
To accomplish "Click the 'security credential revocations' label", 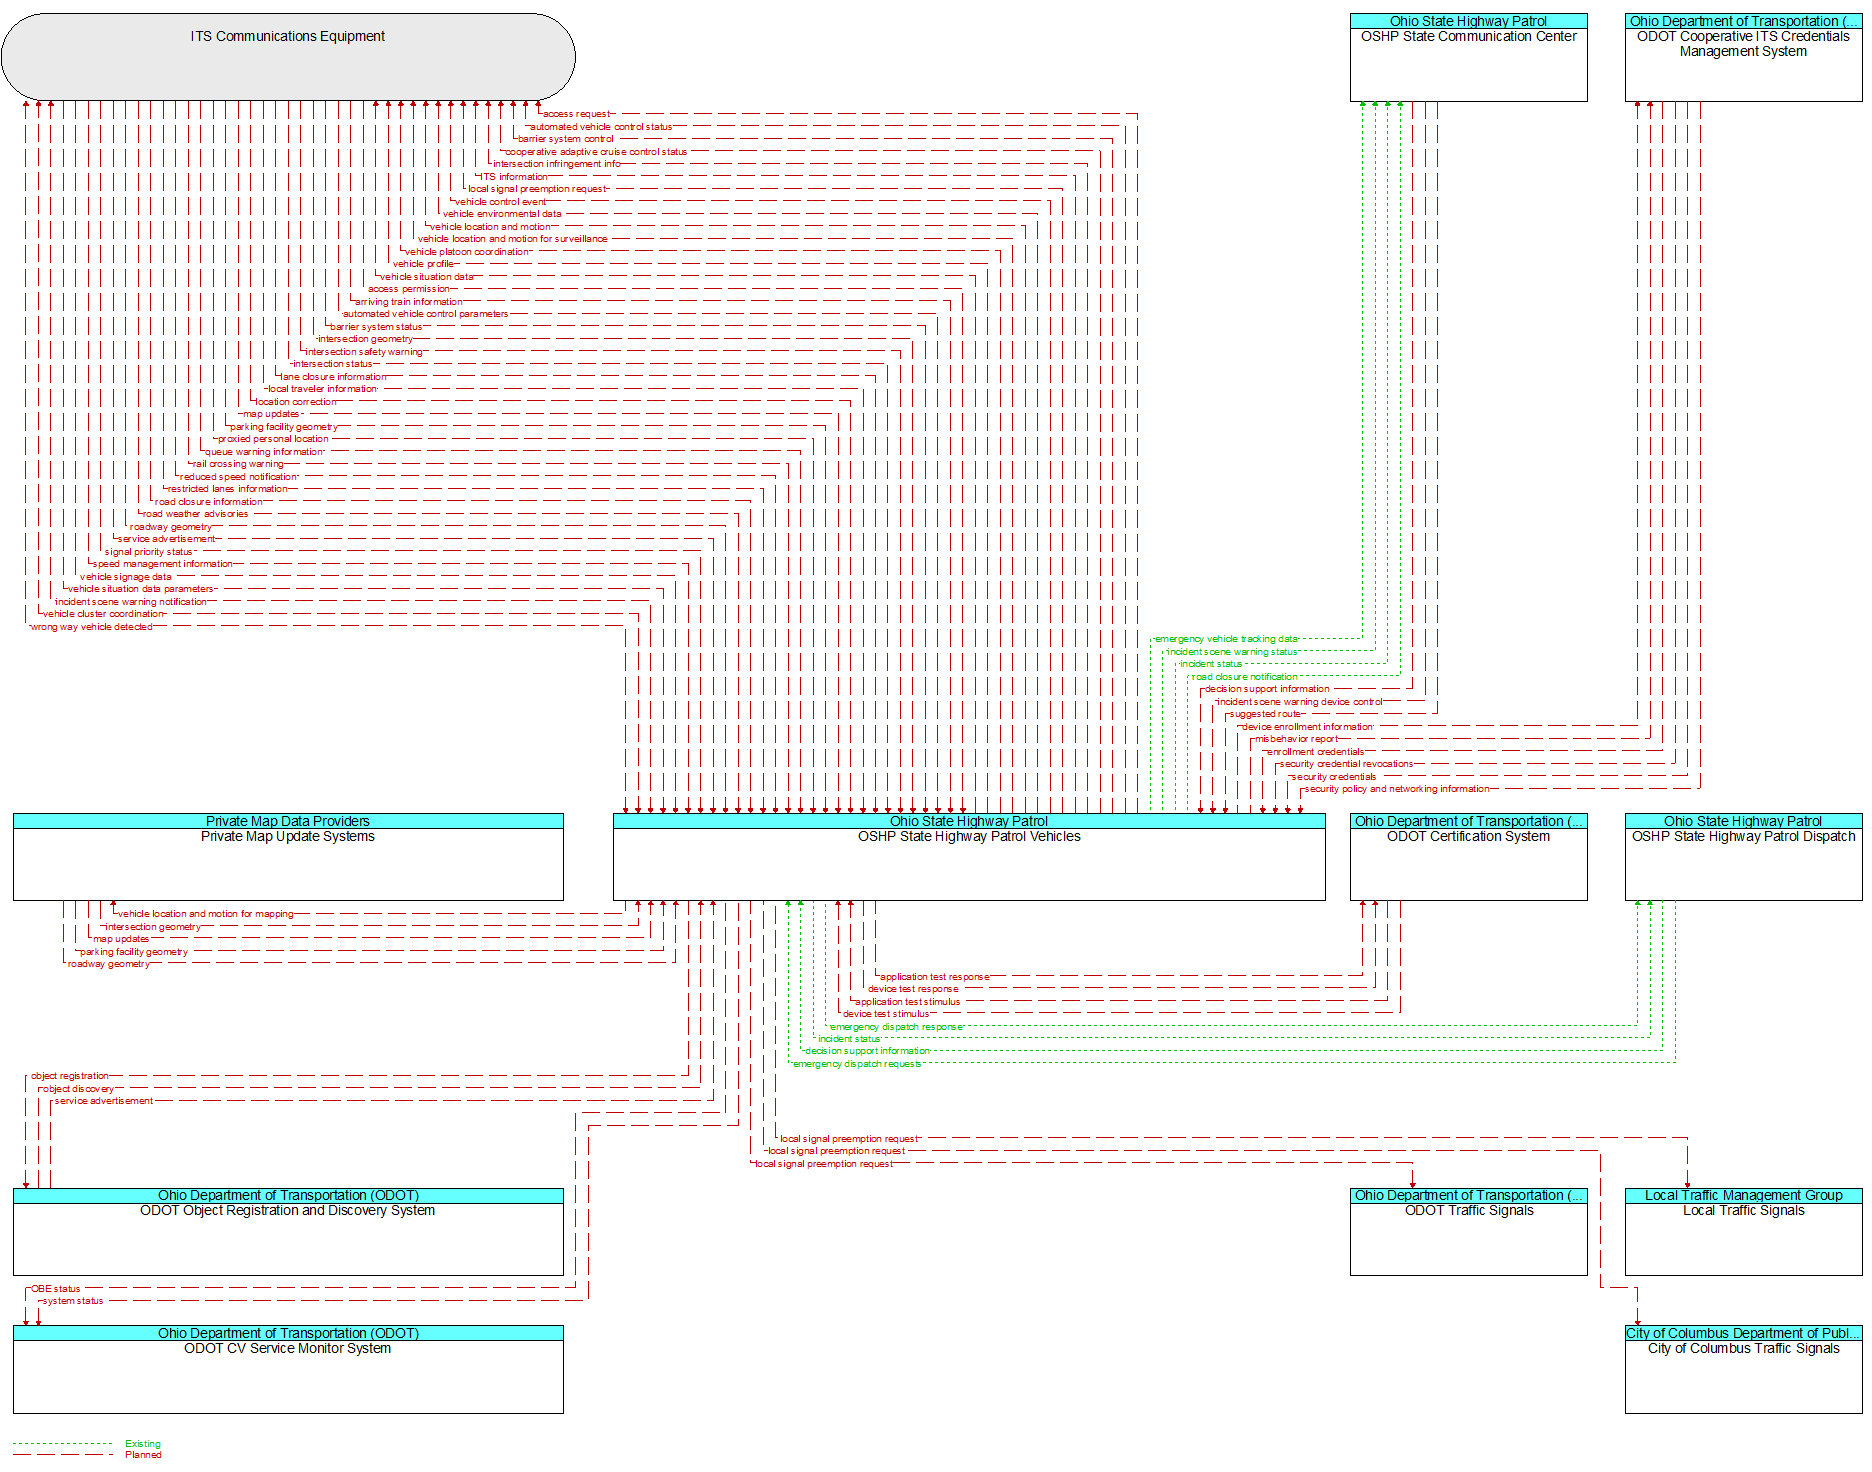I will click(1346, 764).
